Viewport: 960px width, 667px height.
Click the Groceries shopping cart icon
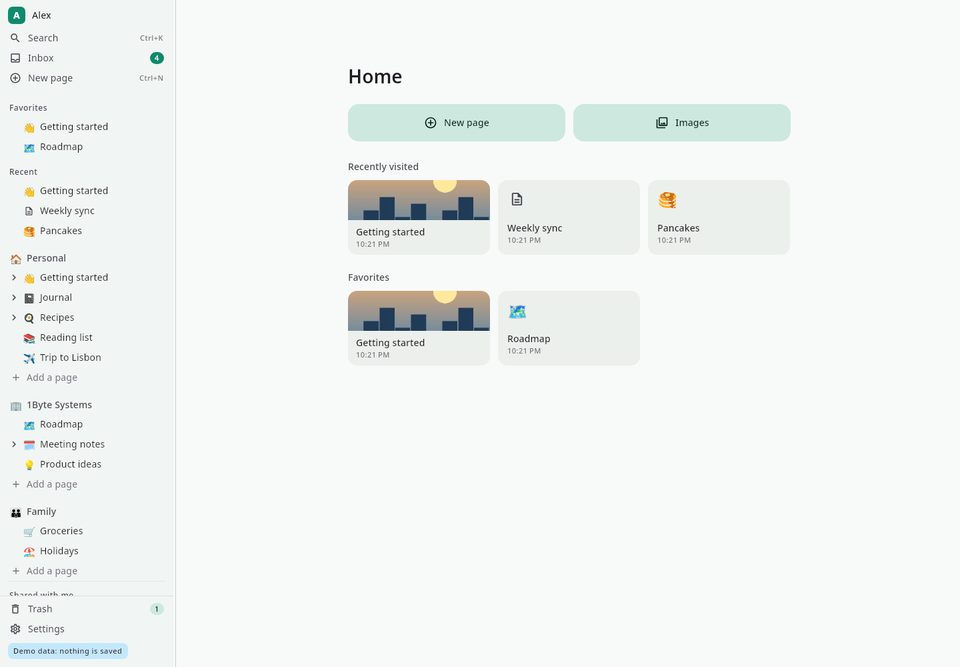click(x=29, y=532)
